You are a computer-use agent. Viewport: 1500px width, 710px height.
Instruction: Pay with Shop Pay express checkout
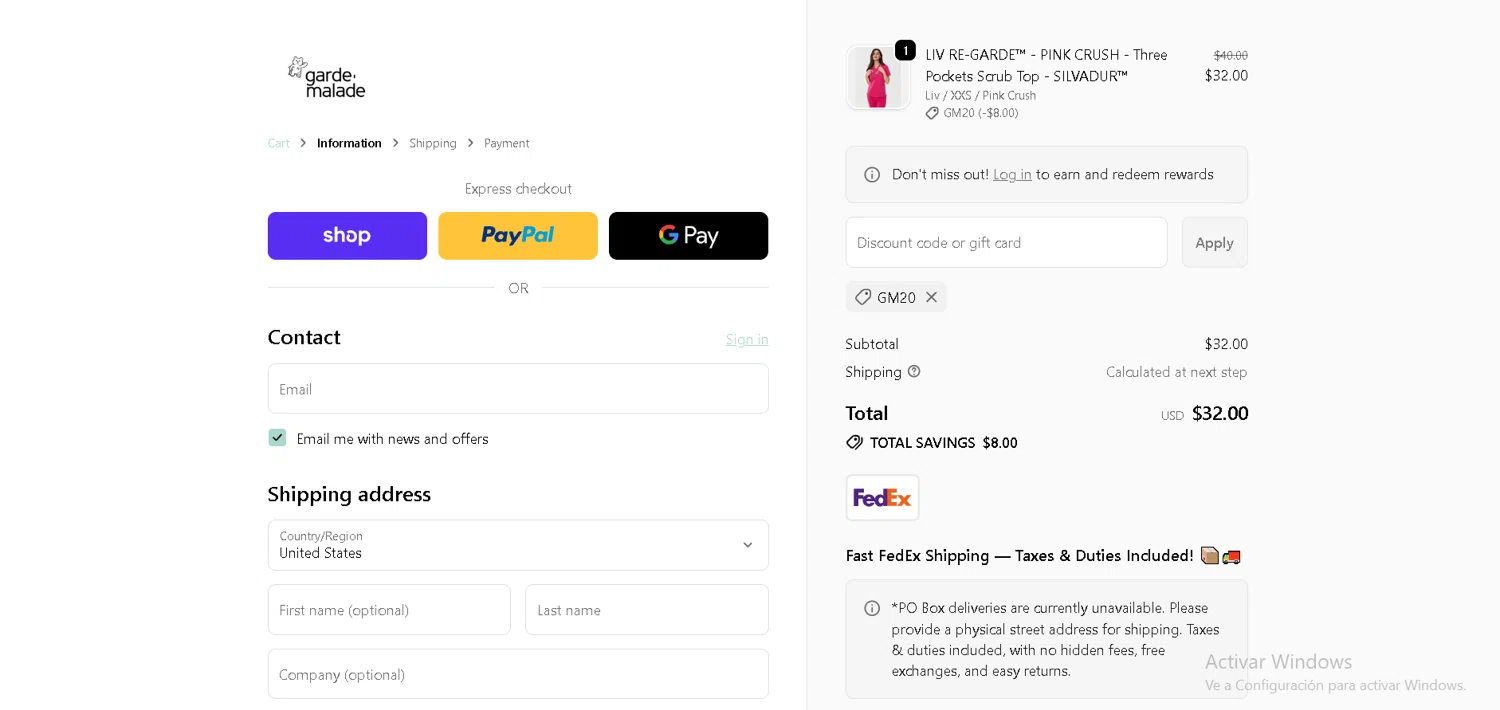point(347,236)
